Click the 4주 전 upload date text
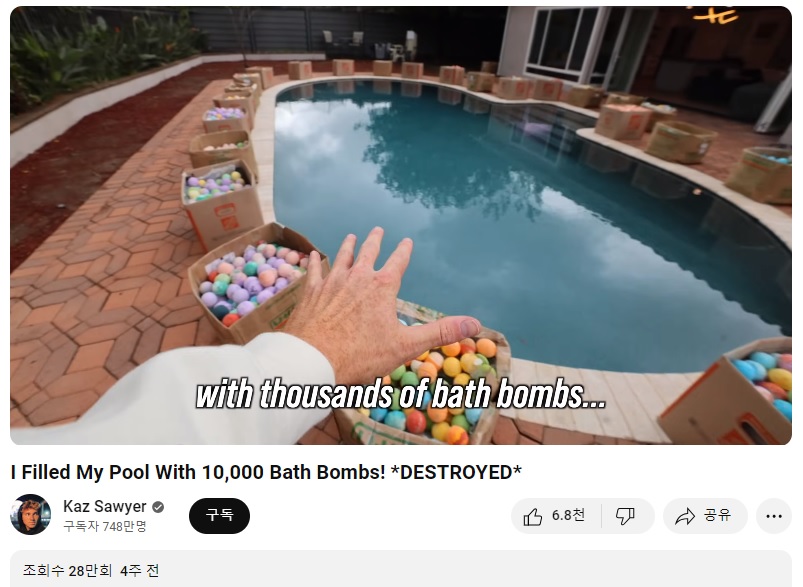Screen dimensions: 803x587 coord(140,571)
